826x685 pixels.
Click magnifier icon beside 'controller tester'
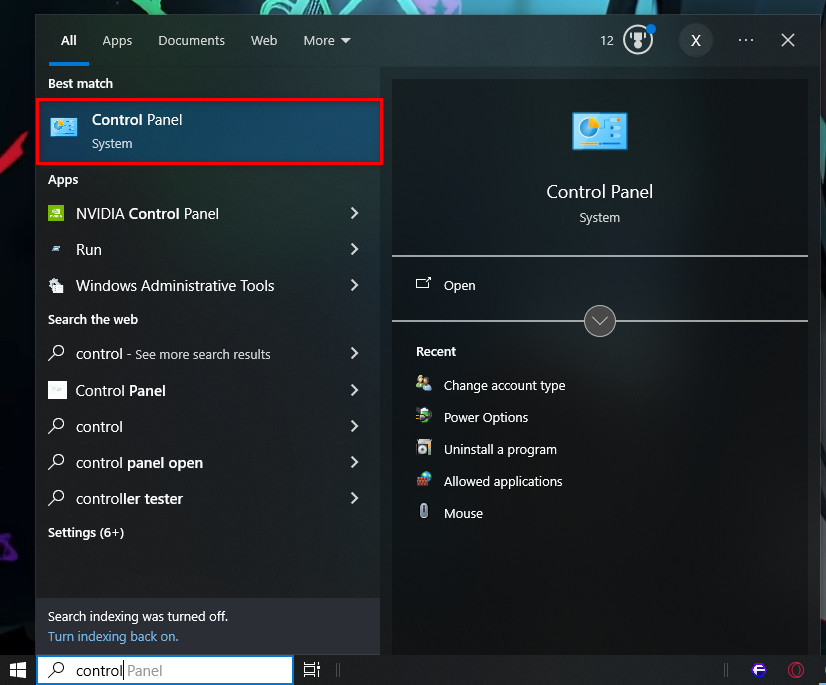tap(56, 497)
